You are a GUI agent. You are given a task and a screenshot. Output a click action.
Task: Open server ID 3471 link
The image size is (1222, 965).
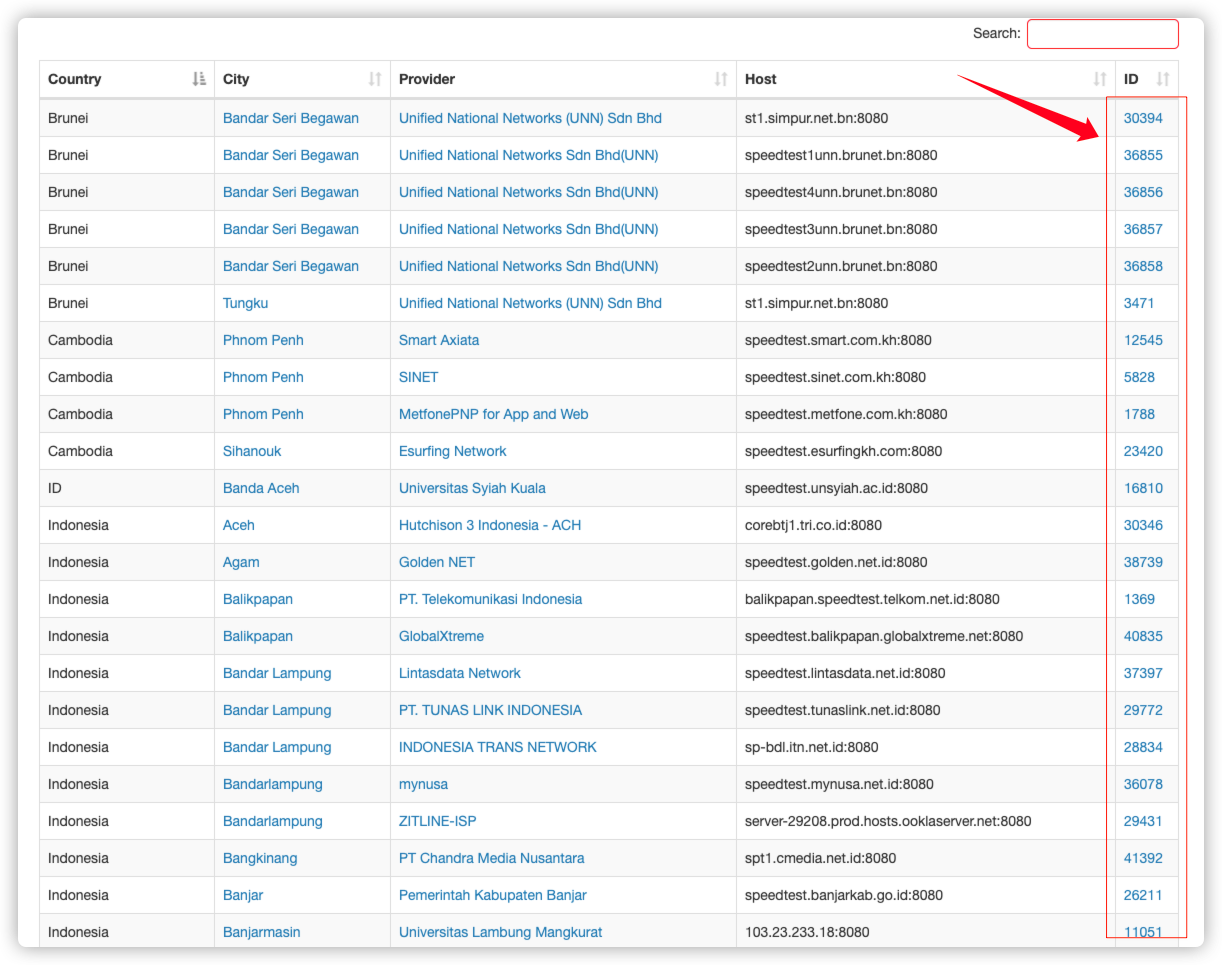coord(1139,303)
